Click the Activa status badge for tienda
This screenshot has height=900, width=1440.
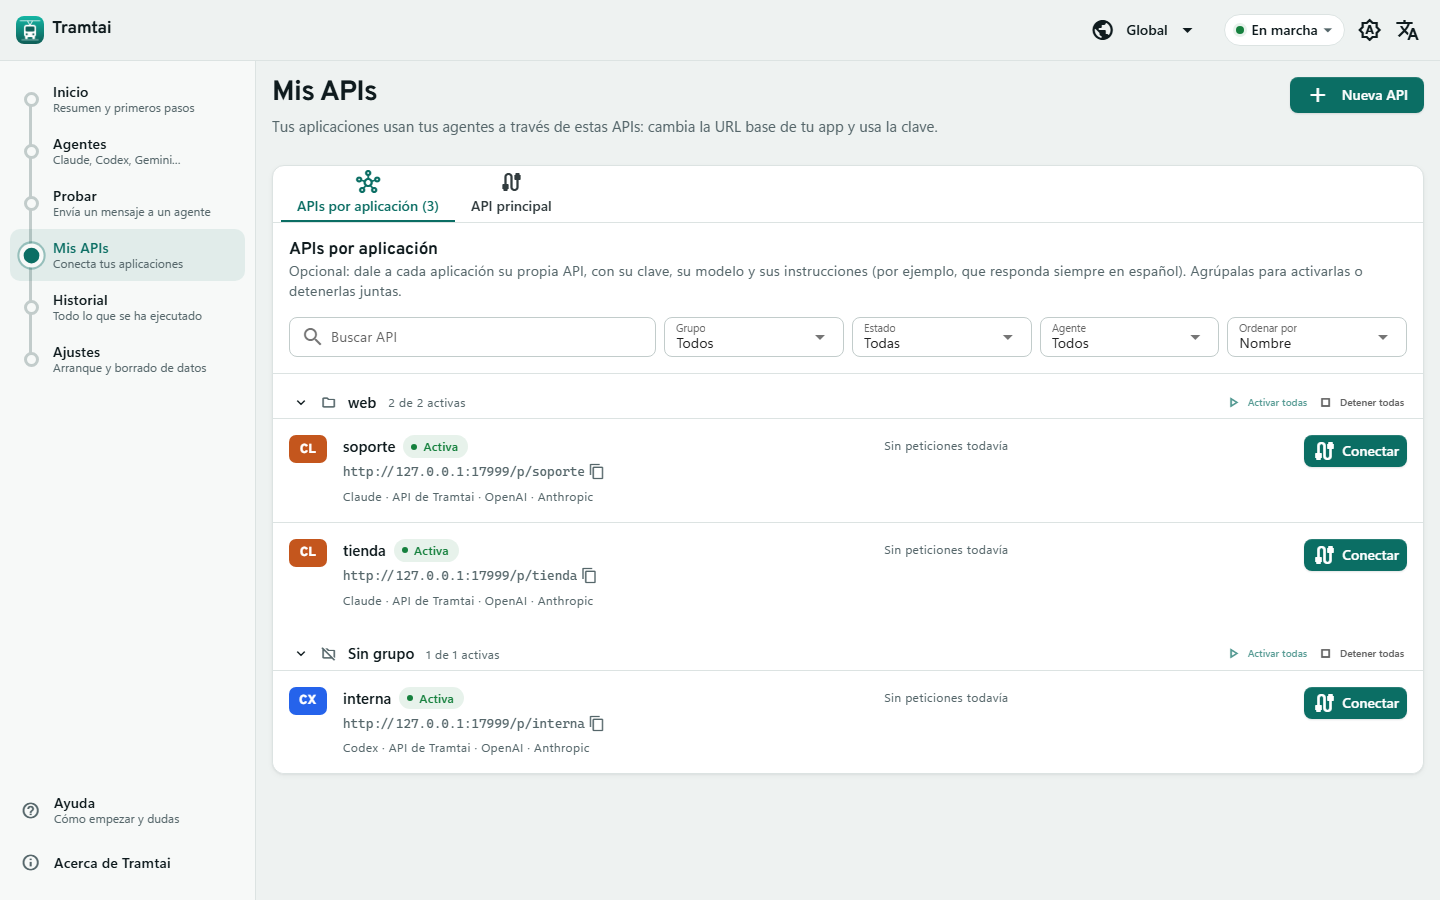426,551
